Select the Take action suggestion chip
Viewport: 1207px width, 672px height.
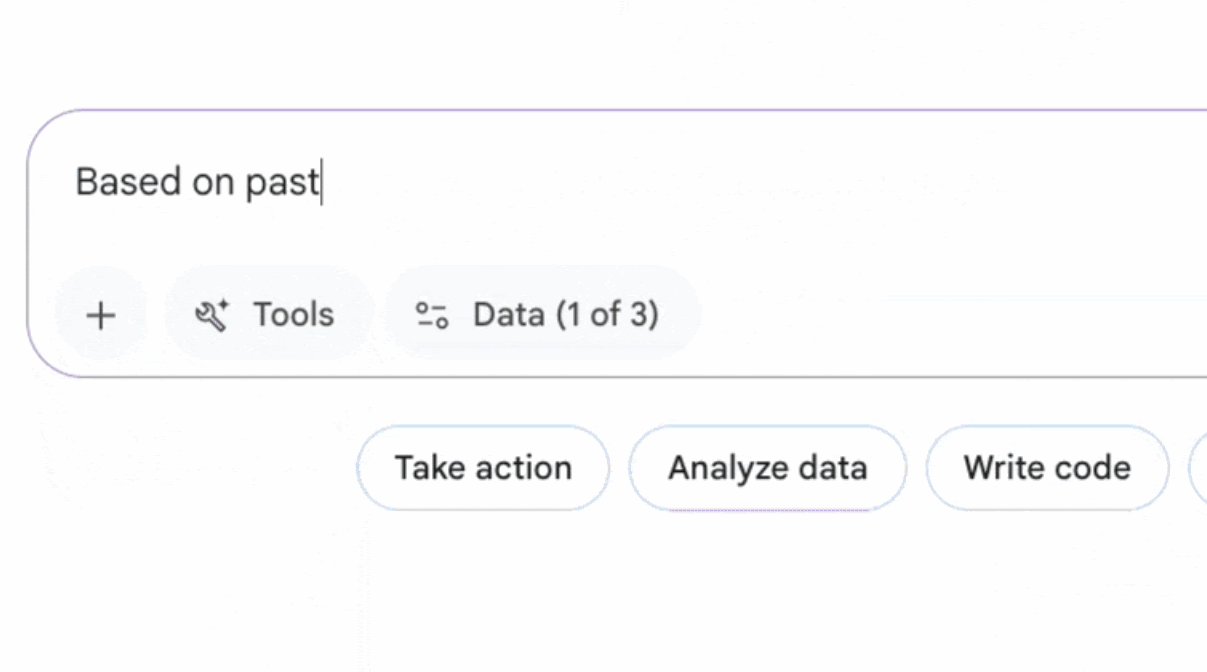click(x=483, y=468)
